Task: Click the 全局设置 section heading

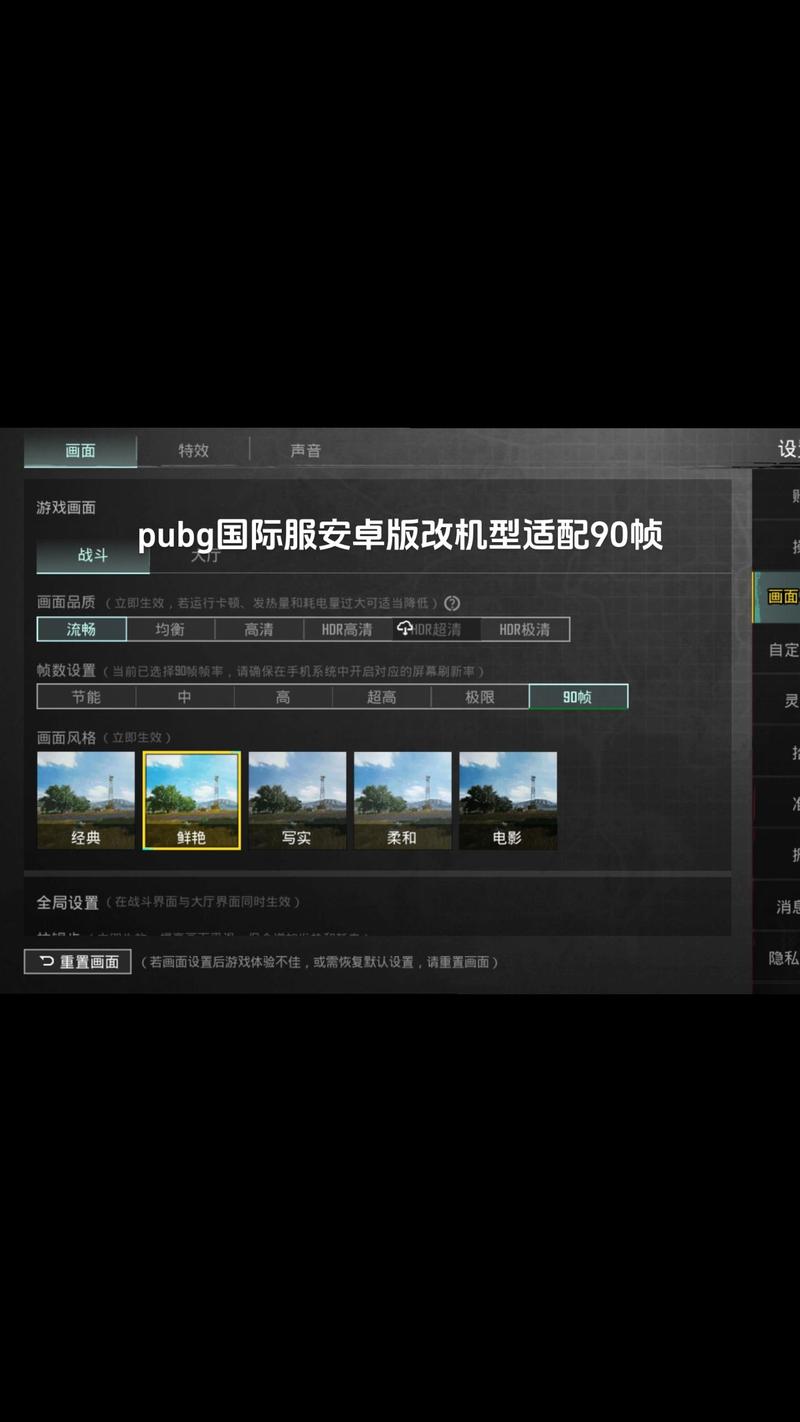Action: click(67, 902)
